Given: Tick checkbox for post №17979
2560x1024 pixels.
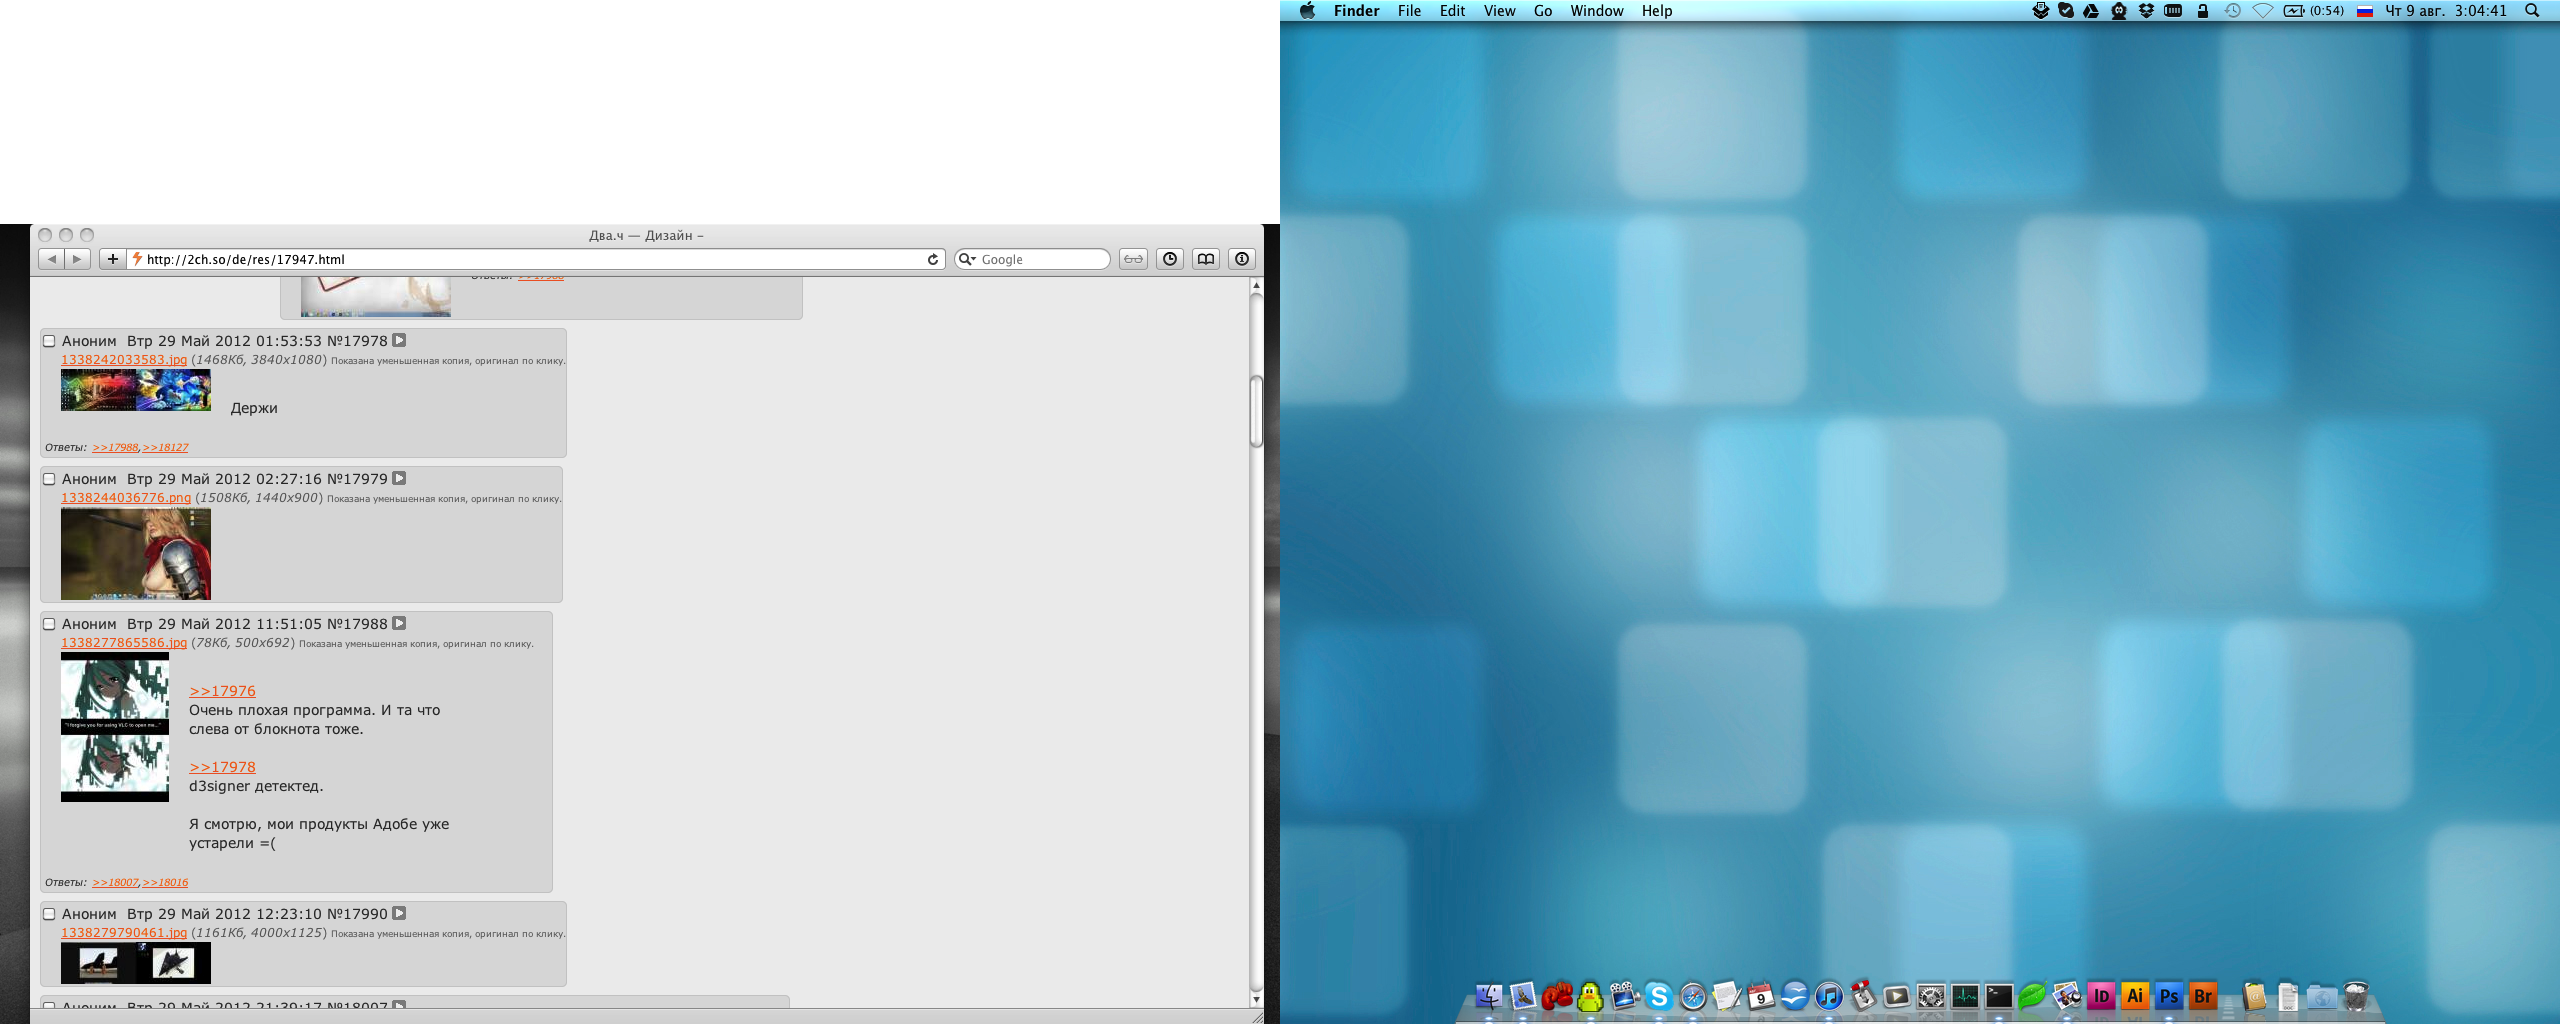Looking at the screenshot, I should (x=49, y=479).
